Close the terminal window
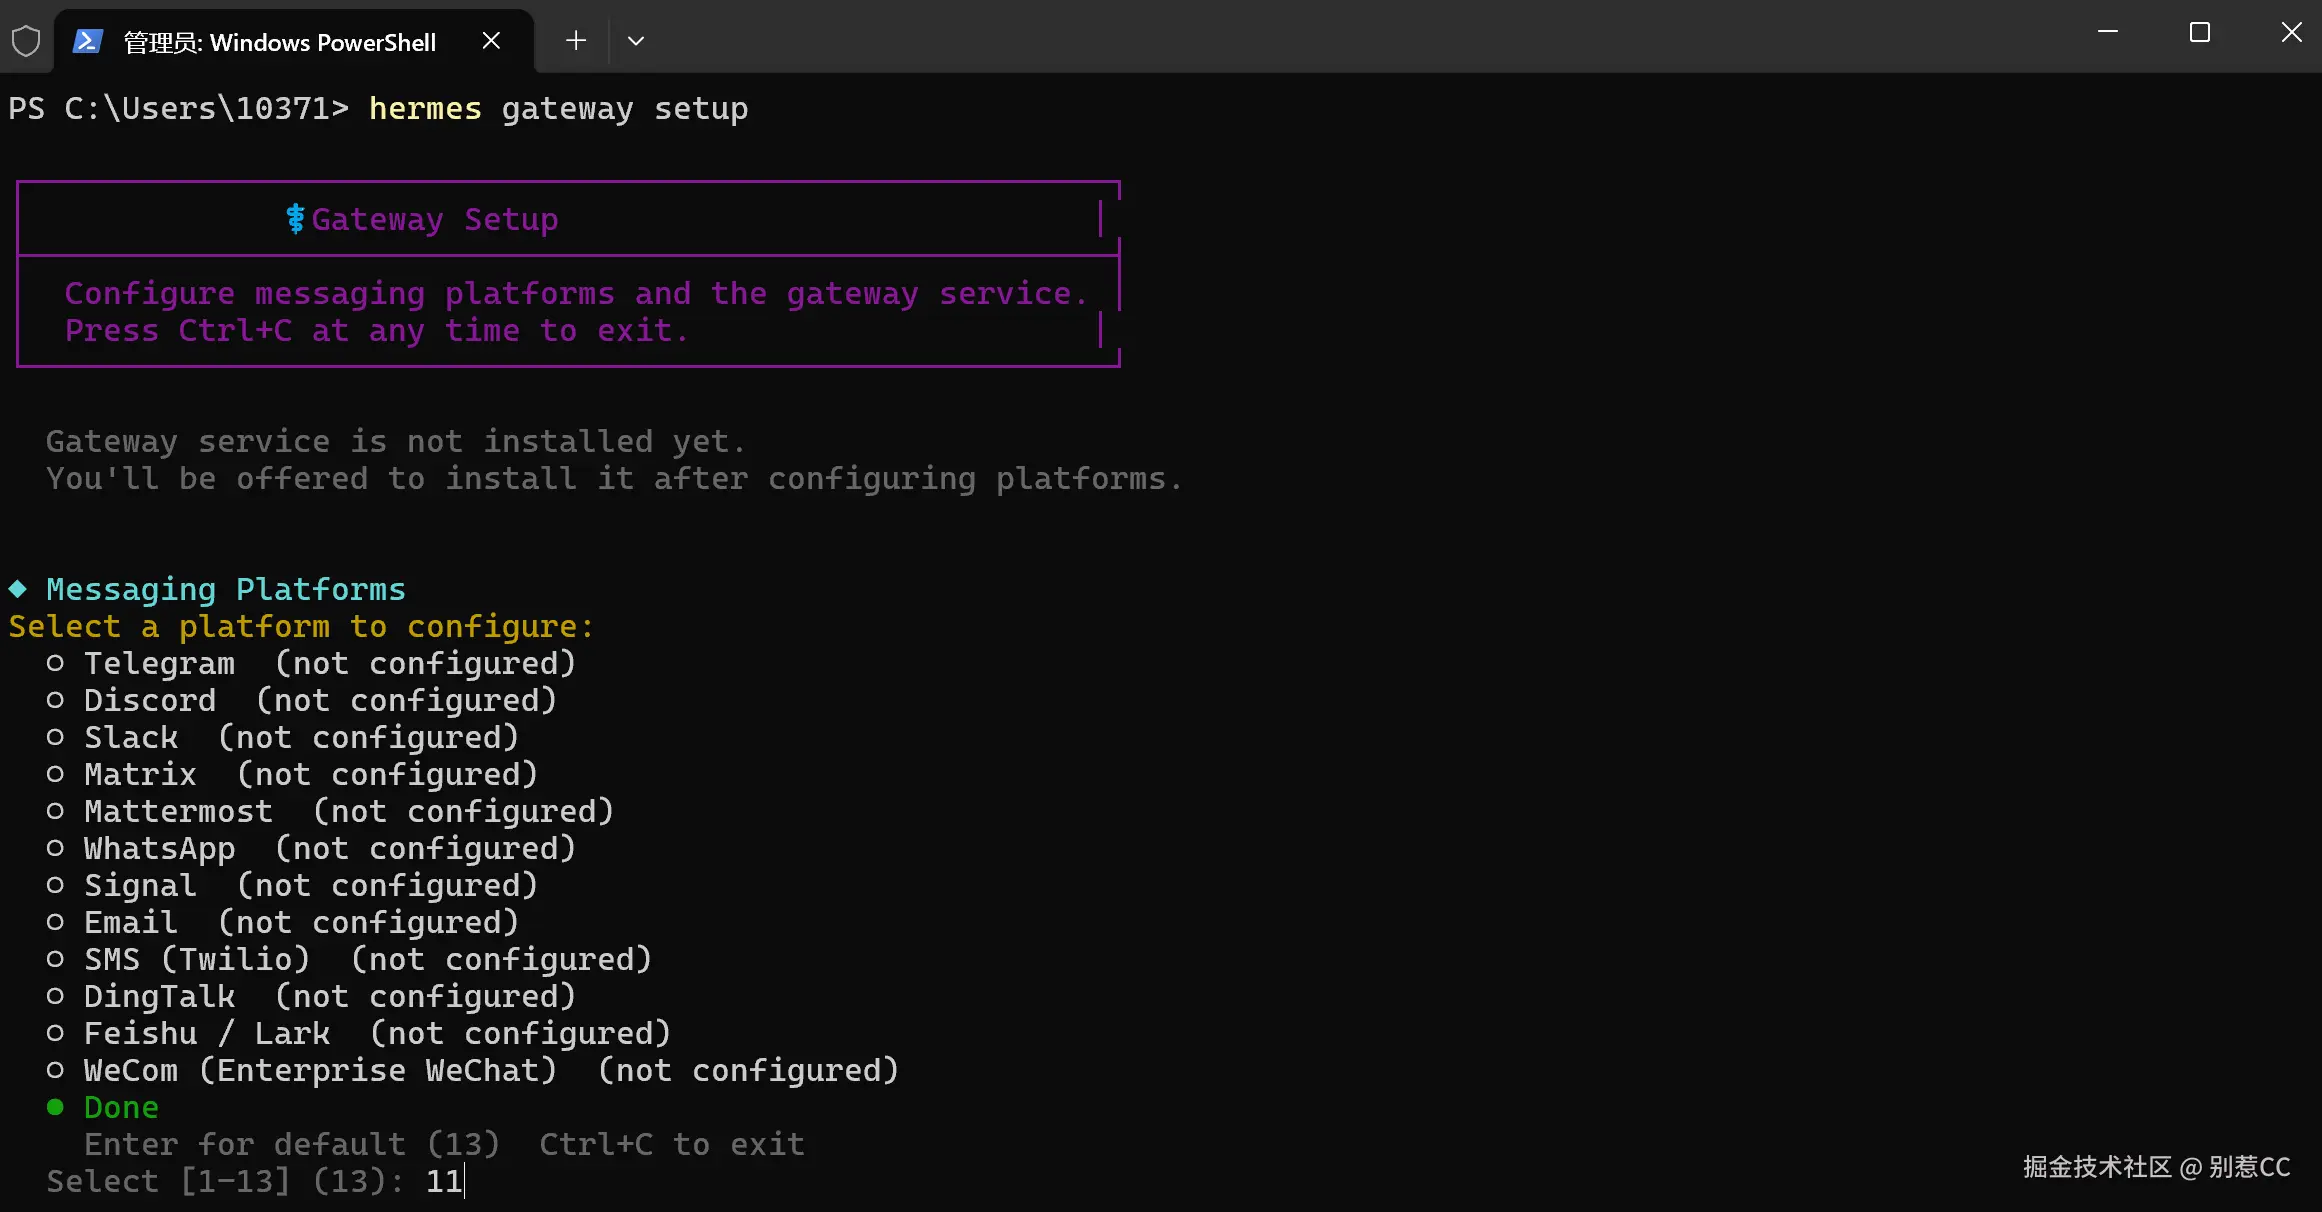2322x1212 pixels. (2291, 32)
